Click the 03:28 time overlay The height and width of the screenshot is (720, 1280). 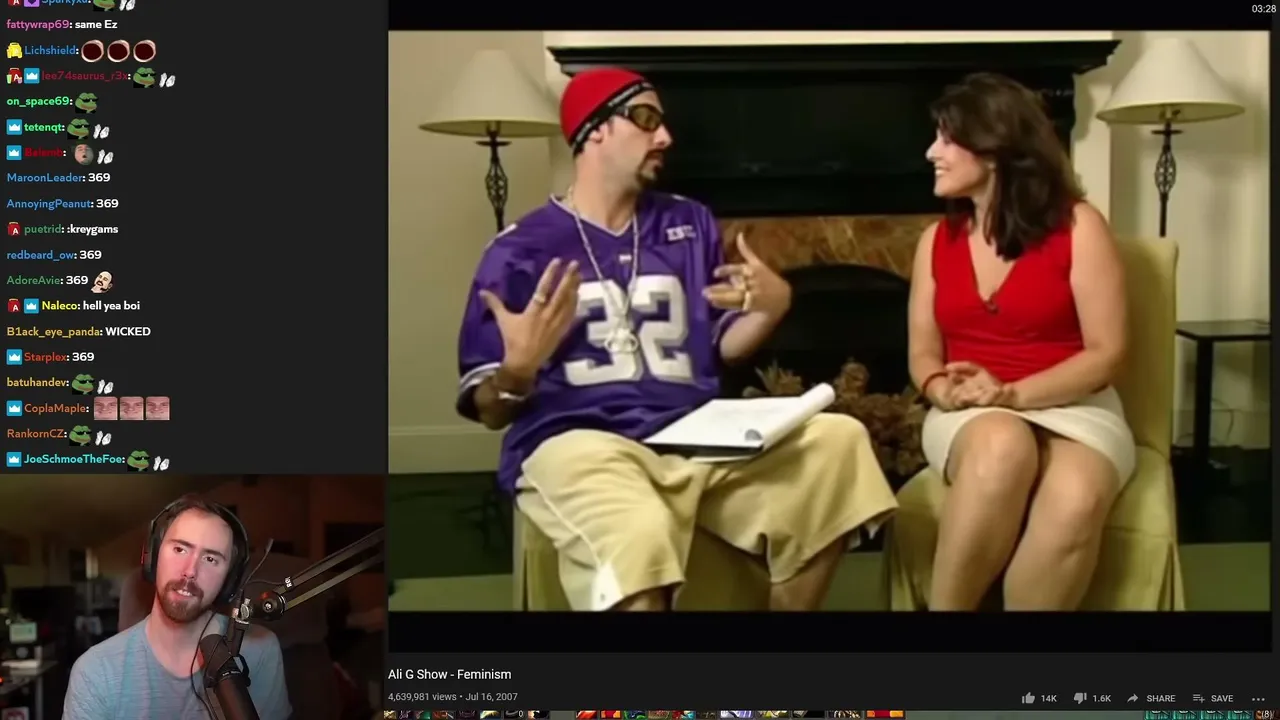click(1263, 9)
